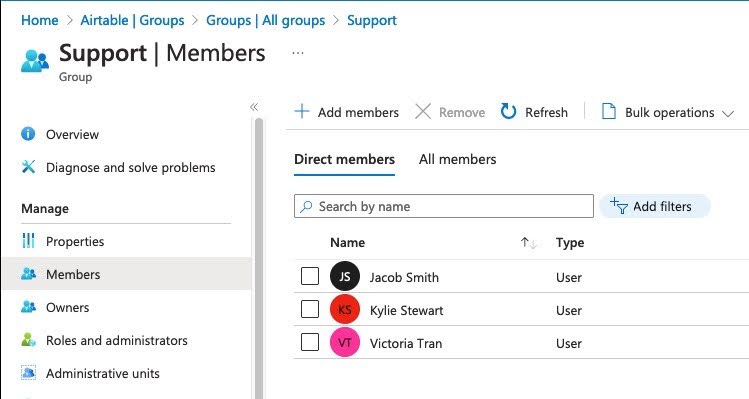Click the sidebar vertical scrollbar
749x399 pixels.
point(259,258)
